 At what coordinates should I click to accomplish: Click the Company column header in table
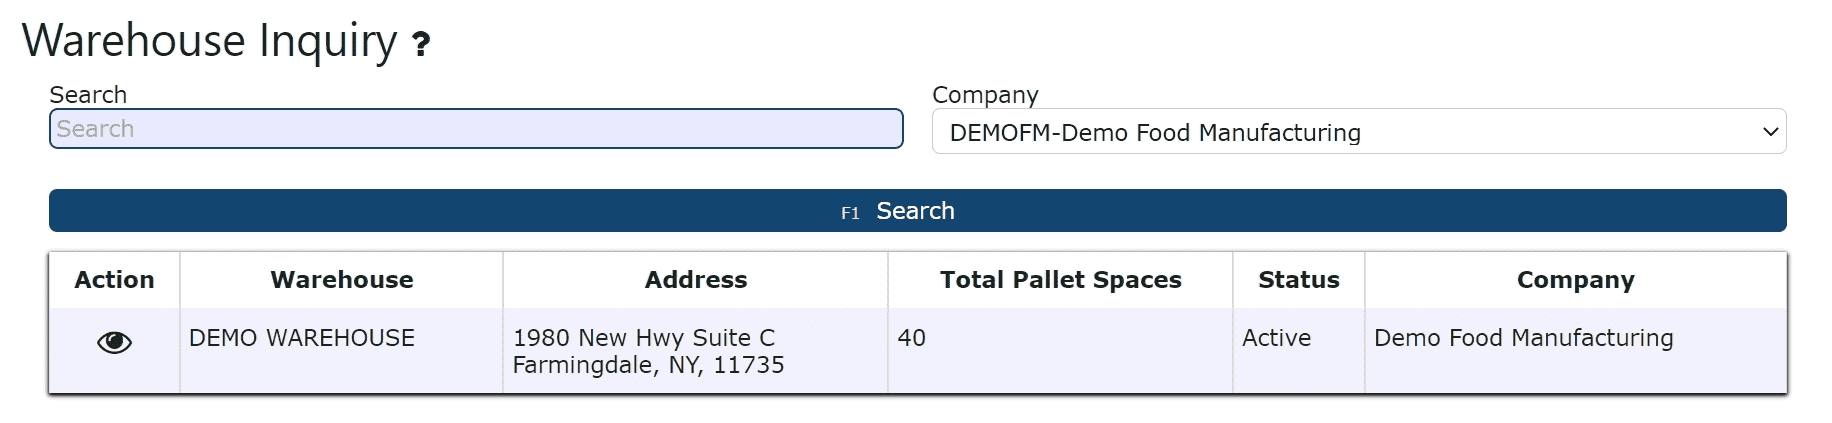tap(1576, 280)
